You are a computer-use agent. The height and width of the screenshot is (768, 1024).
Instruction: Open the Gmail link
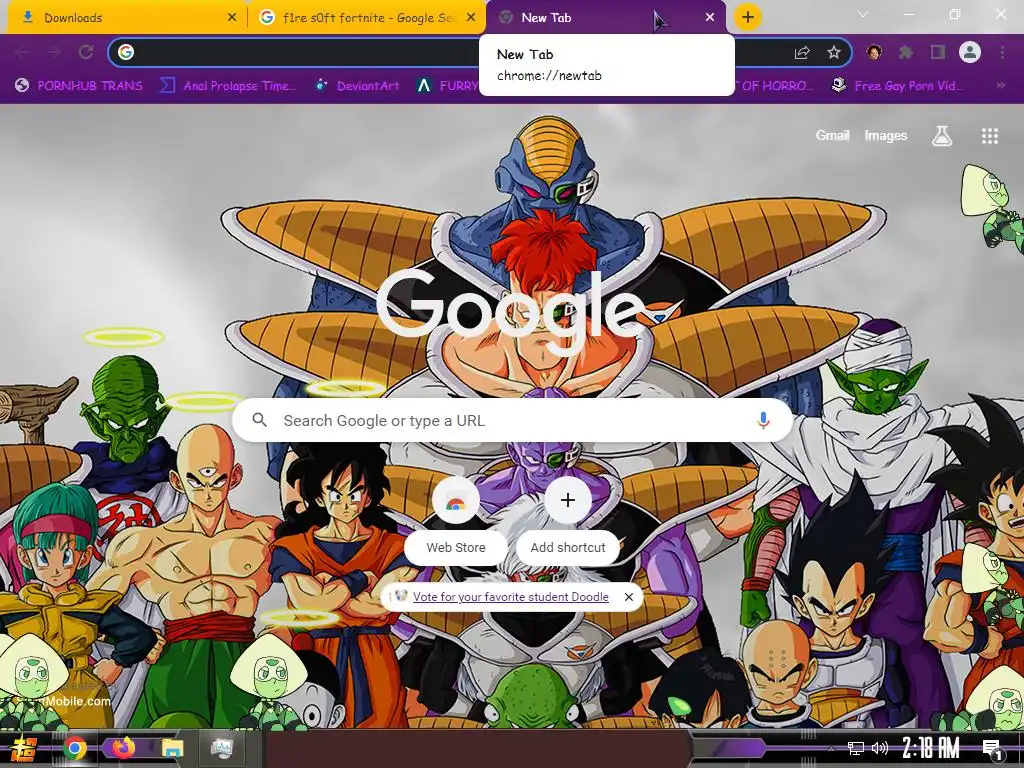[x=832, y=135]
